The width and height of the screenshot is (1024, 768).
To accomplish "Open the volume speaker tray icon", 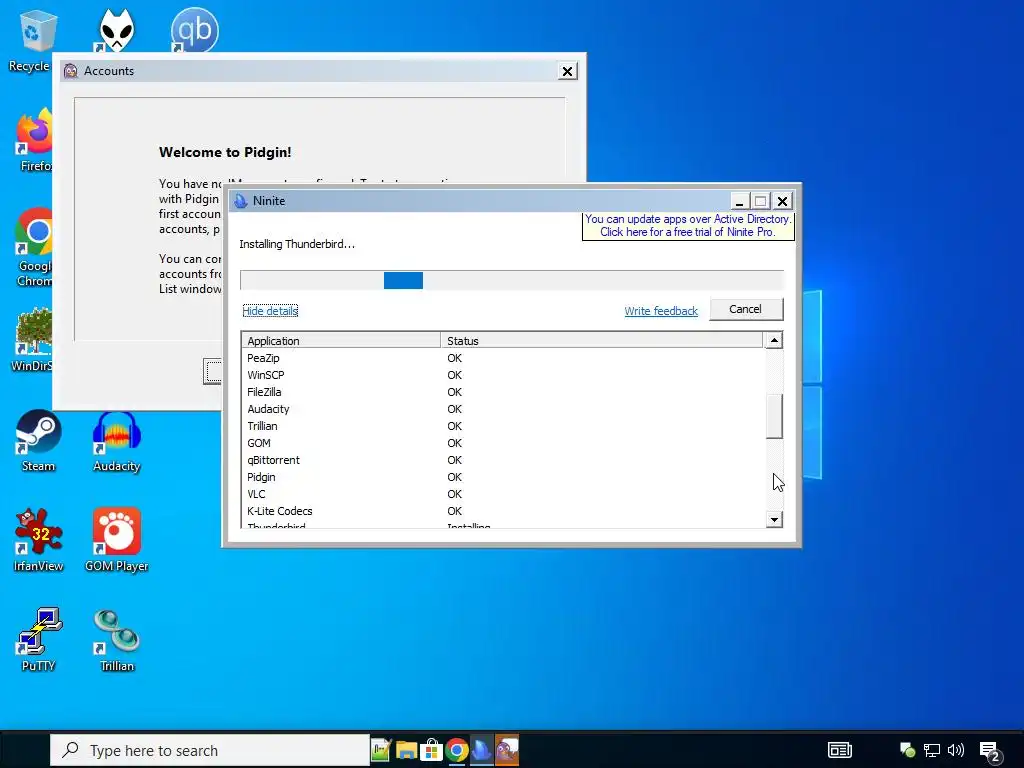I will point(956,750).
